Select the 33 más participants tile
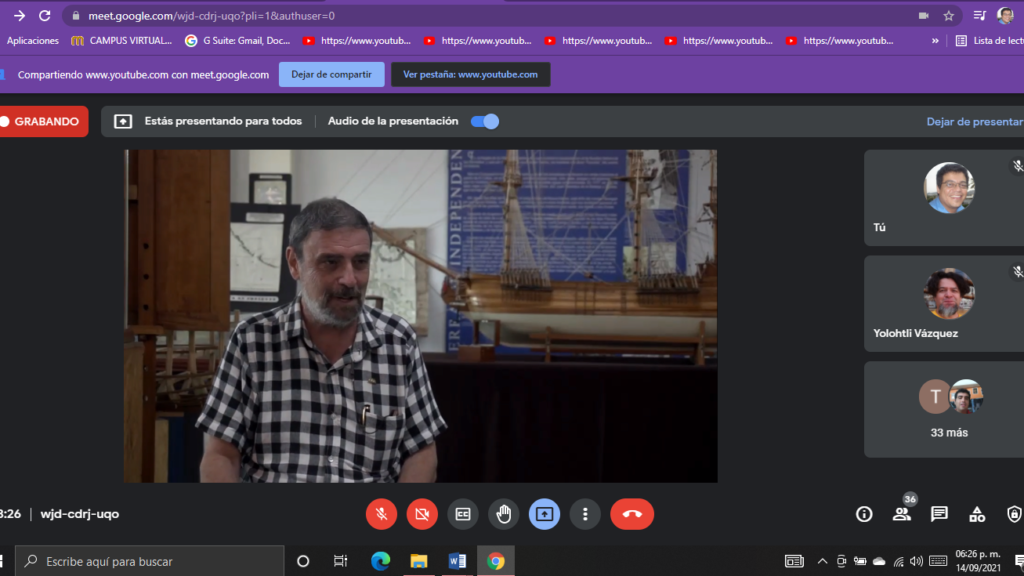The image size is (1024, 576). coord(948,409)
